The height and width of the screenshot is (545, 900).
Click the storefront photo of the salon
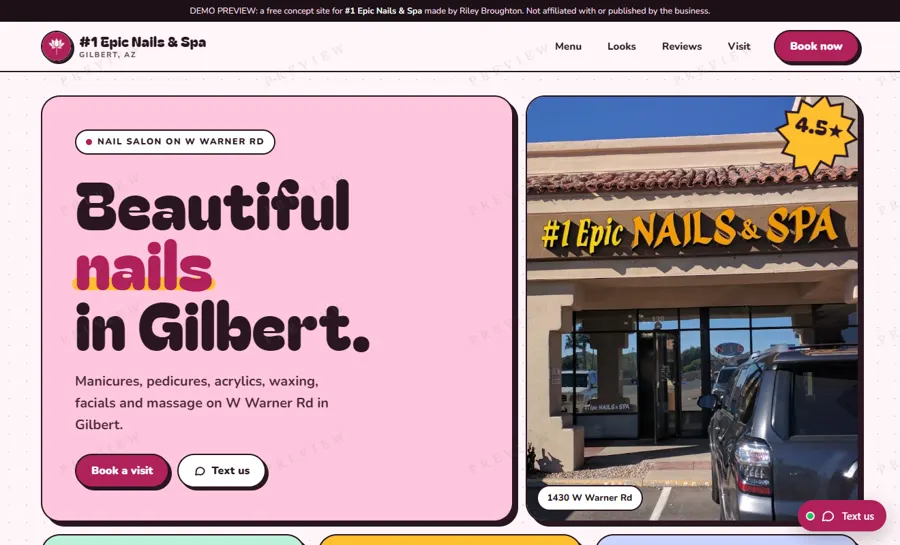tap(692, 309)
